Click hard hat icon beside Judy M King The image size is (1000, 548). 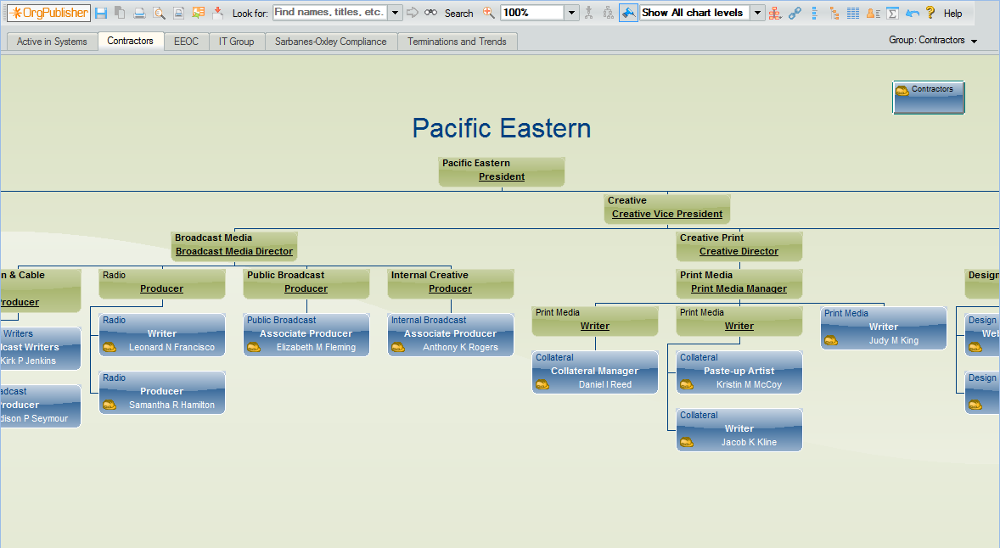pos(831,341)
